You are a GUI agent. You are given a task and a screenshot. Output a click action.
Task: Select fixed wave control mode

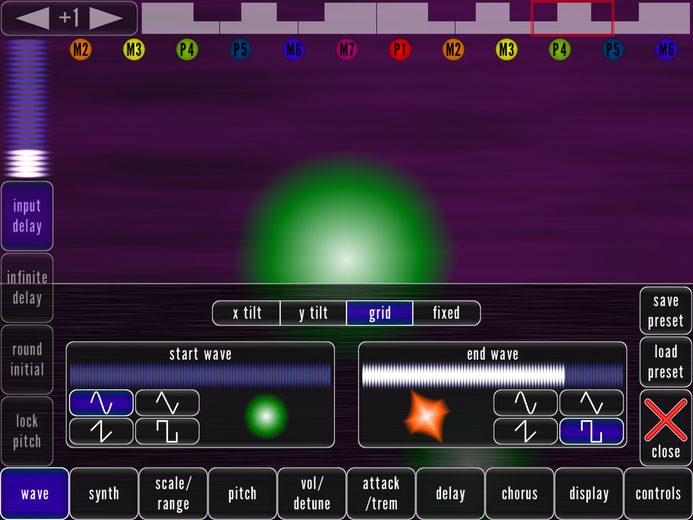(x=447, y=313)
